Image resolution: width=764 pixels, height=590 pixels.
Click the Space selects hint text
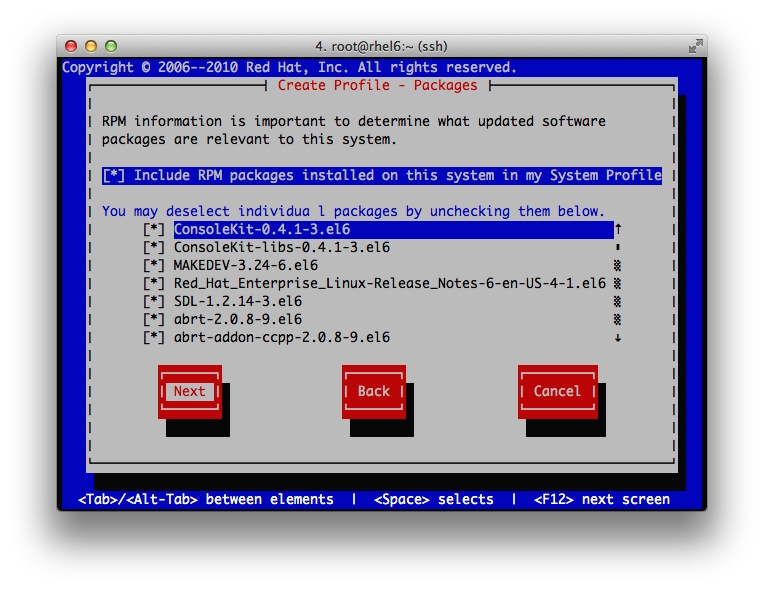click(434, 499)
